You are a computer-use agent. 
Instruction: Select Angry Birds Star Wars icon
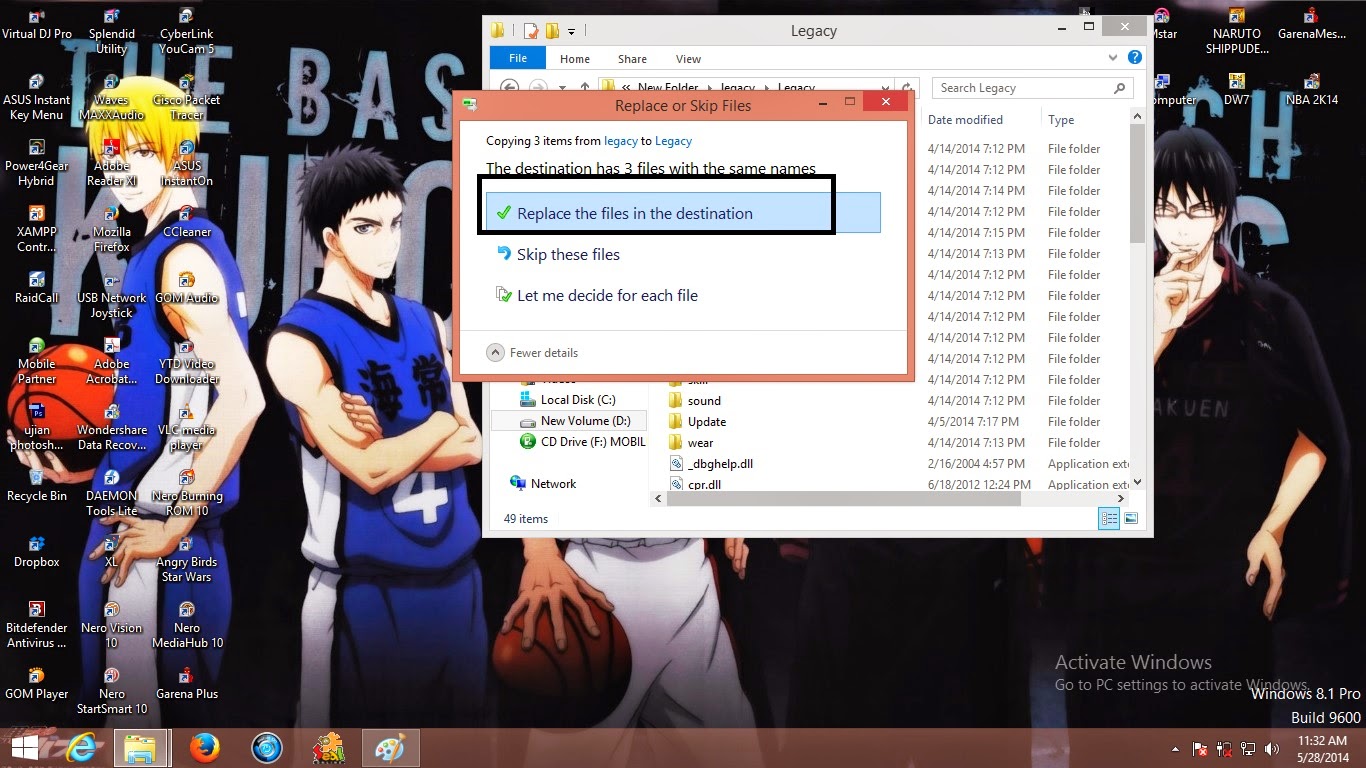(187, 560)
